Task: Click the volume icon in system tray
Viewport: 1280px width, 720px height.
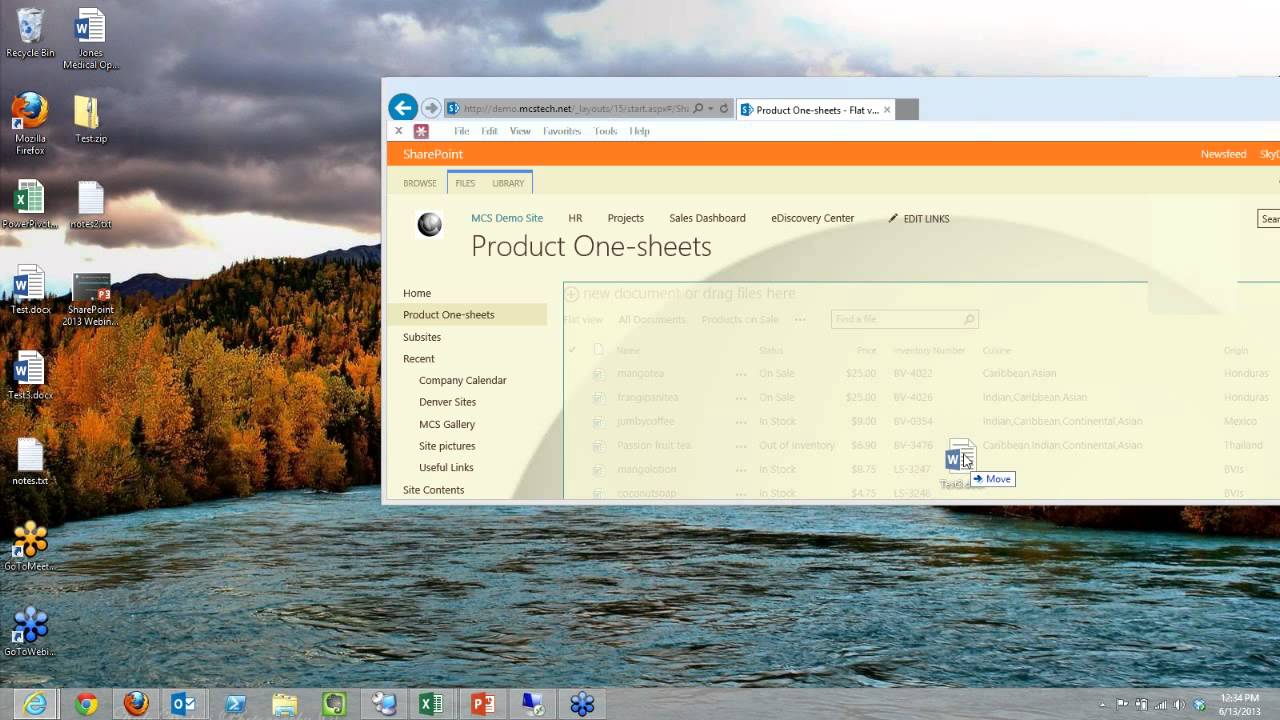Action: pos(1180,704)
